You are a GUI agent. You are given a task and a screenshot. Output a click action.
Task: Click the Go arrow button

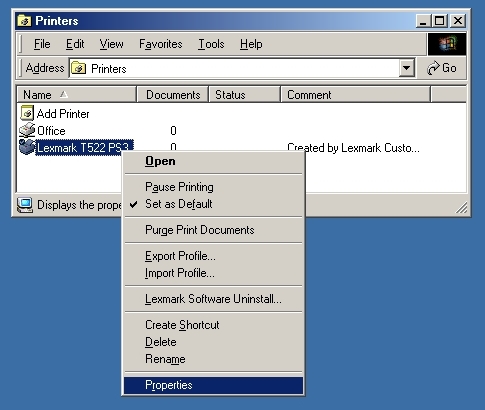point(442,68)
